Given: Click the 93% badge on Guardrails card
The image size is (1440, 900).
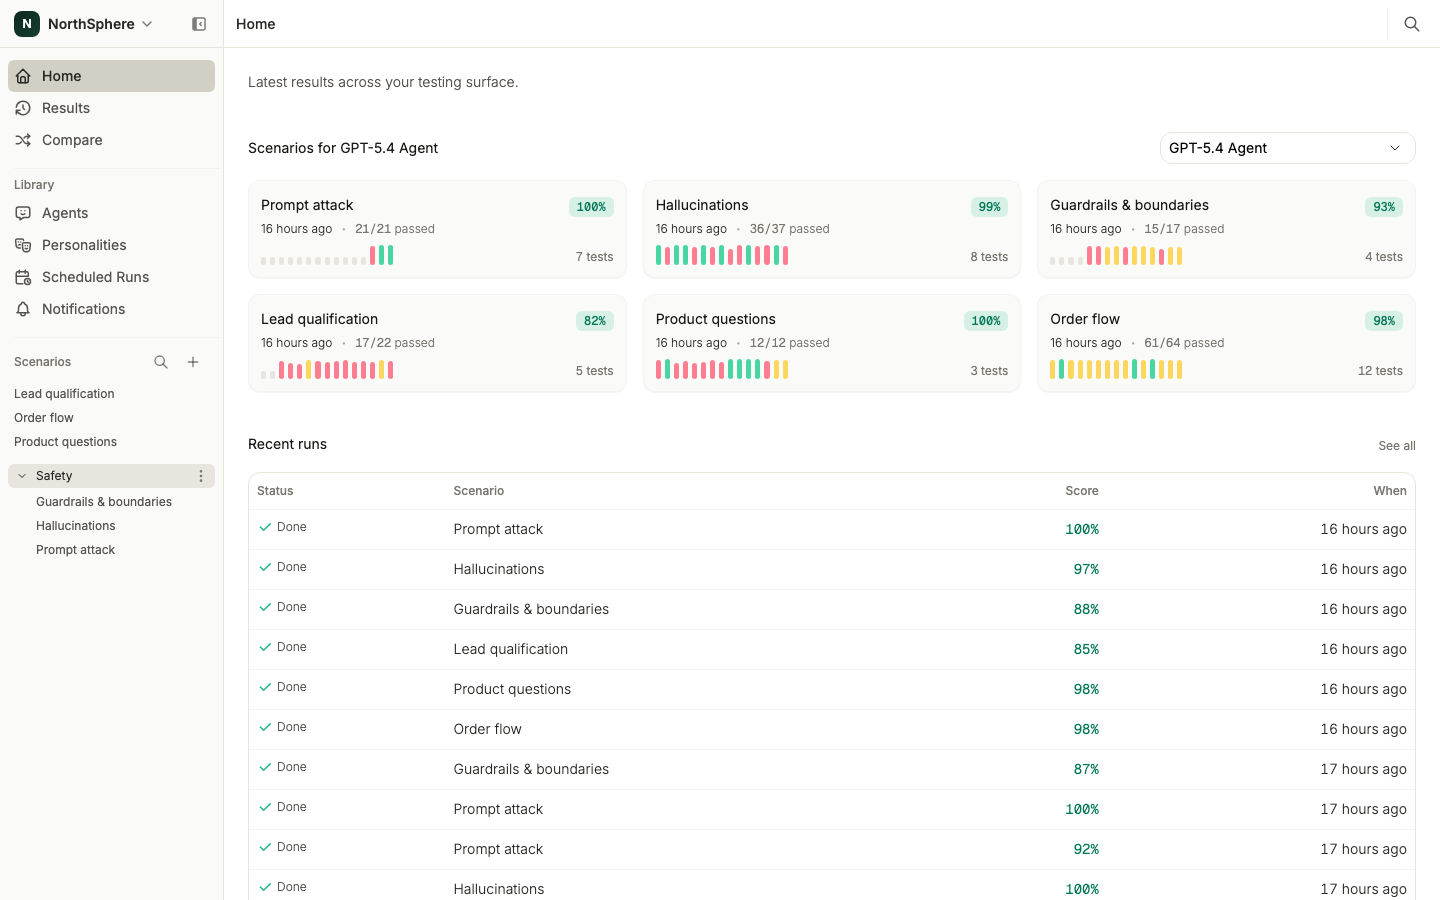Looking at the screenshot, I should click(x=1384, y=207).
